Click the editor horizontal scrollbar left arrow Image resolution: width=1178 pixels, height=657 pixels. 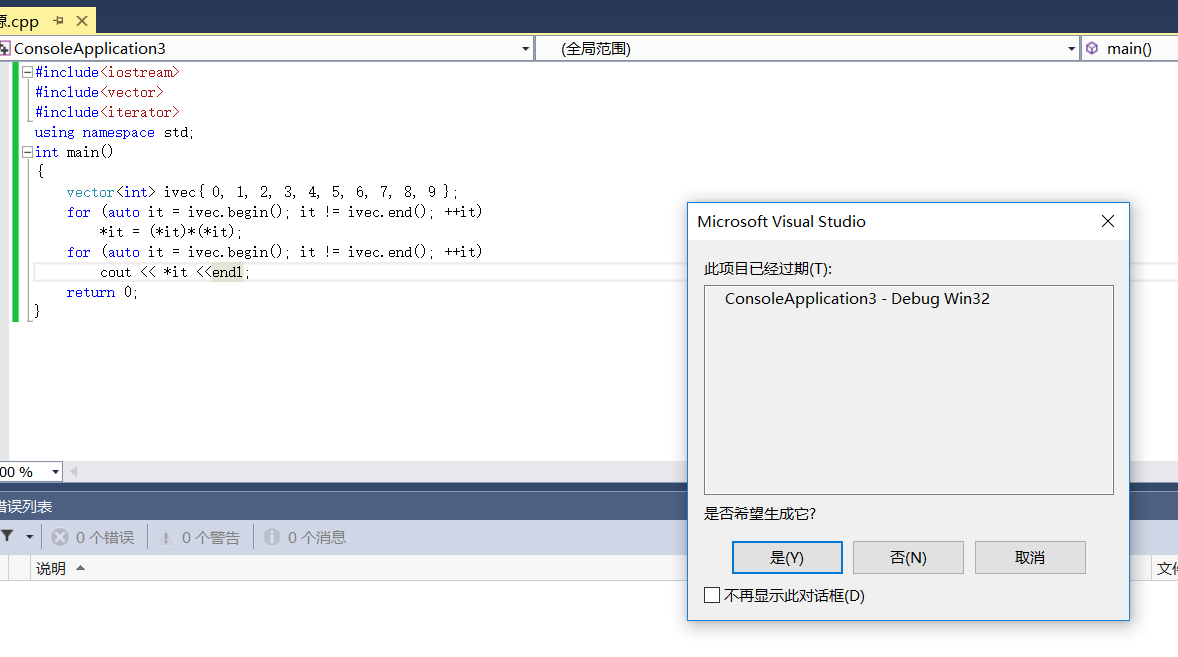[74, 472]
